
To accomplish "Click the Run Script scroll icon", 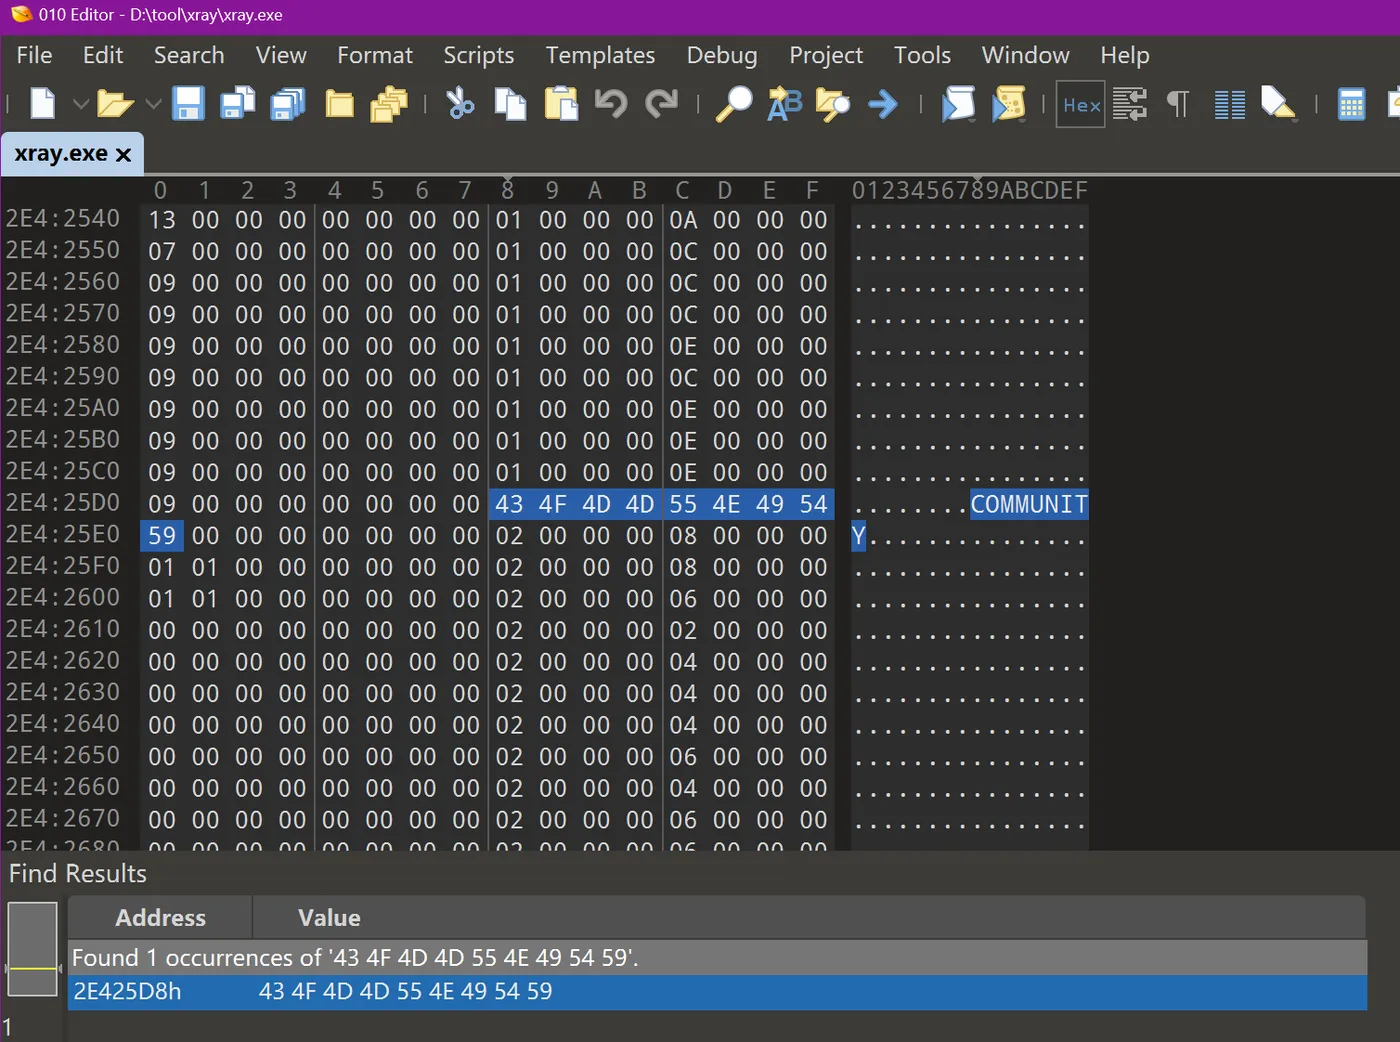I will (x=958, y=104).
